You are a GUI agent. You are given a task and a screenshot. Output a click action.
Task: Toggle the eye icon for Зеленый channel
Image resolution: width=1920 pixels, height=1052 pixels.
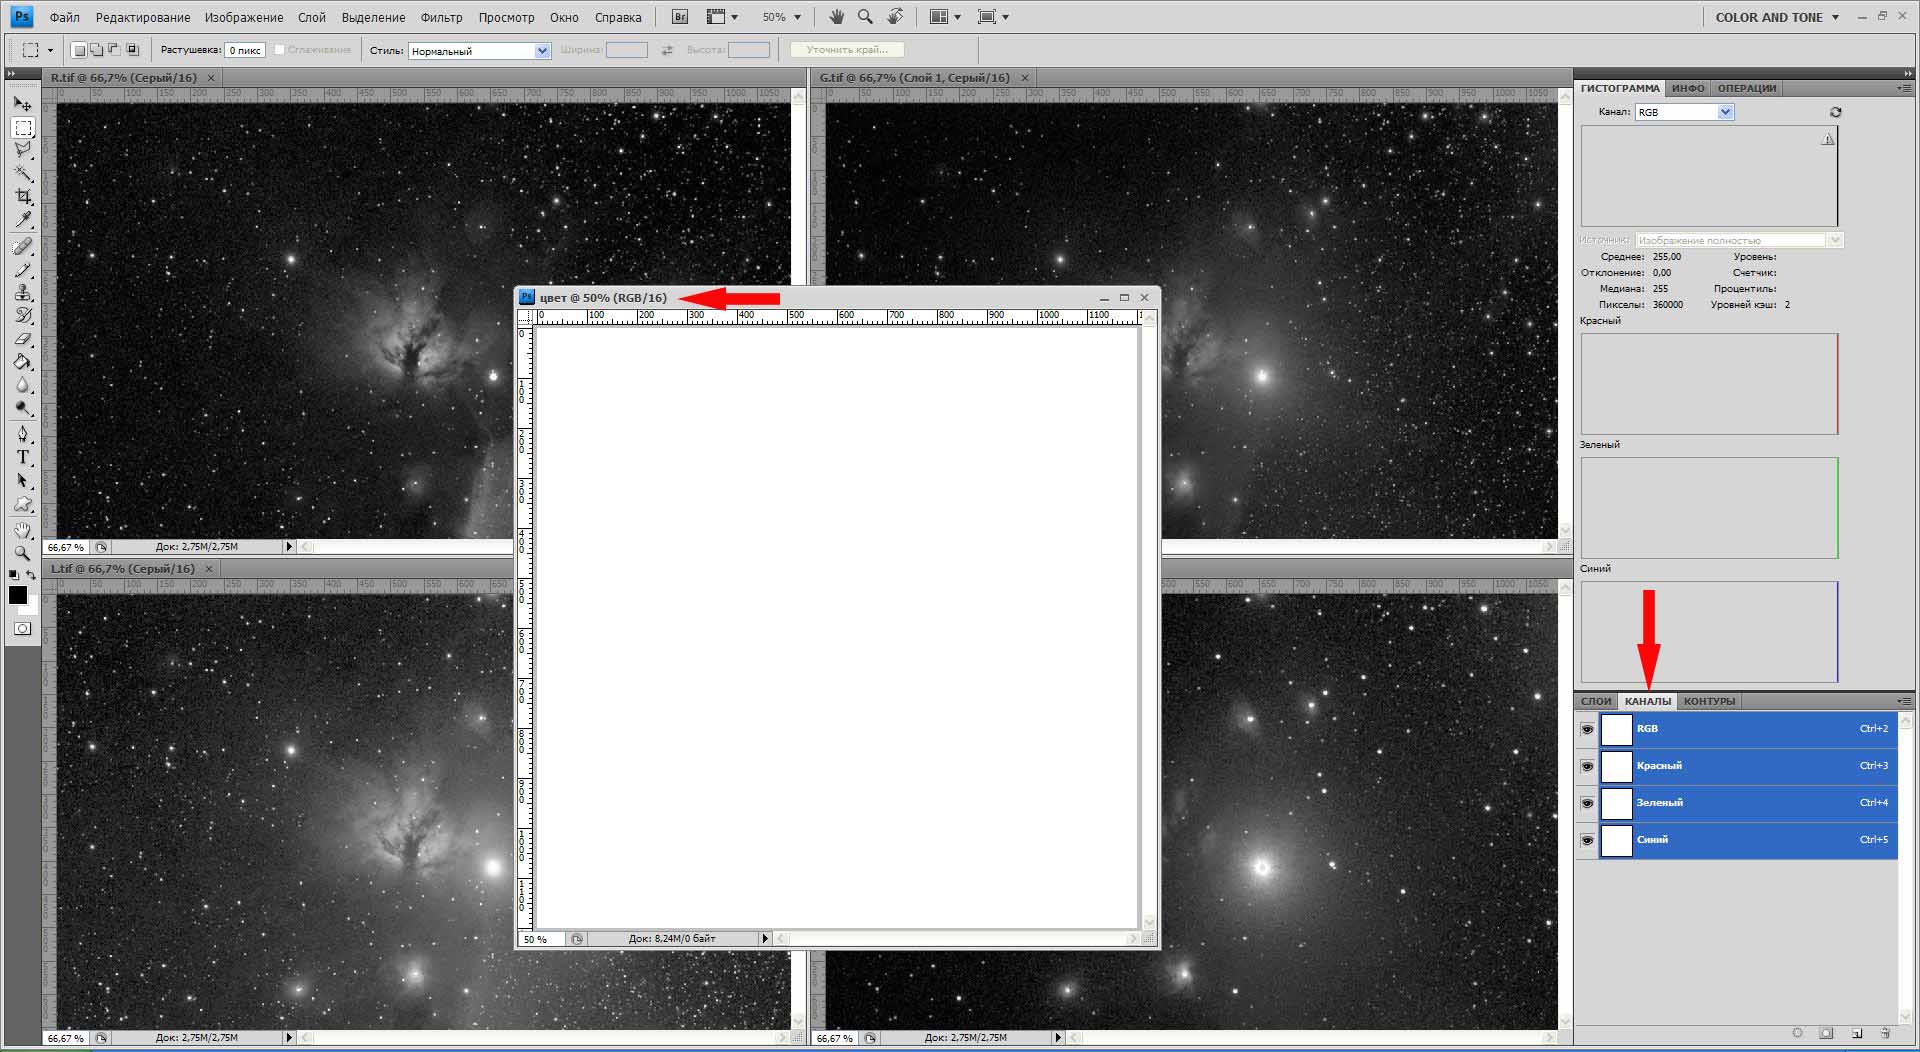click(1587, 803)
